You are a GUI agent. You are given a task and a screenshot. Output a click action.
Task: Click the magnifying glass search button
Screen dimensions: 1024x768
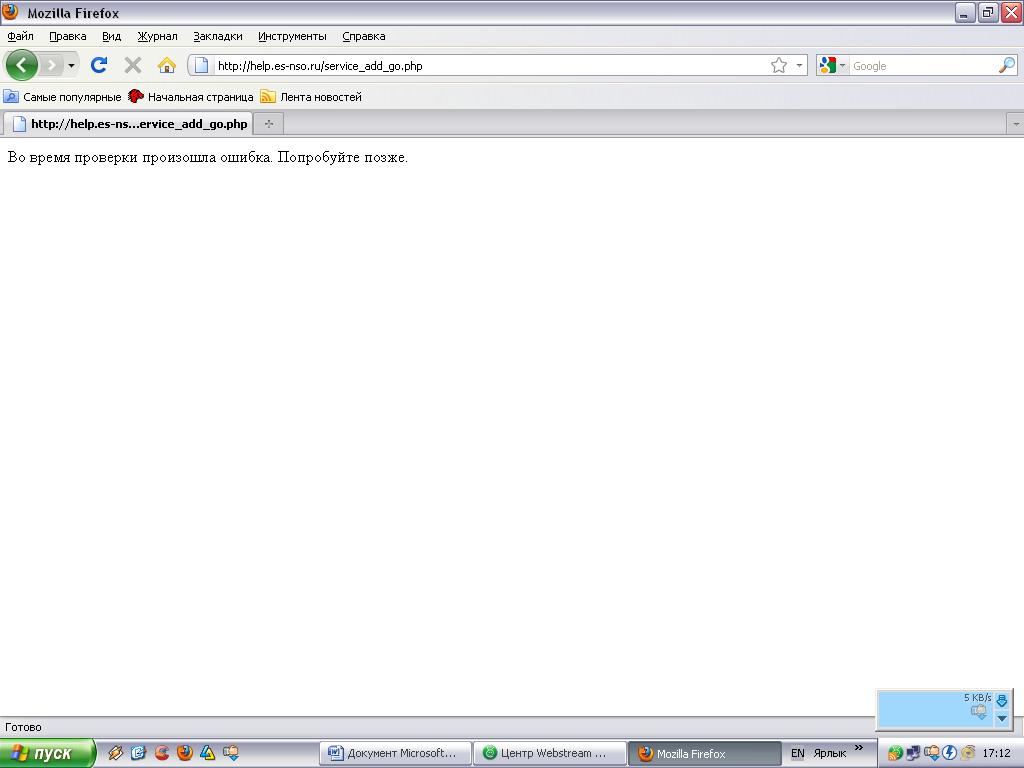[x=1007, y=65]
